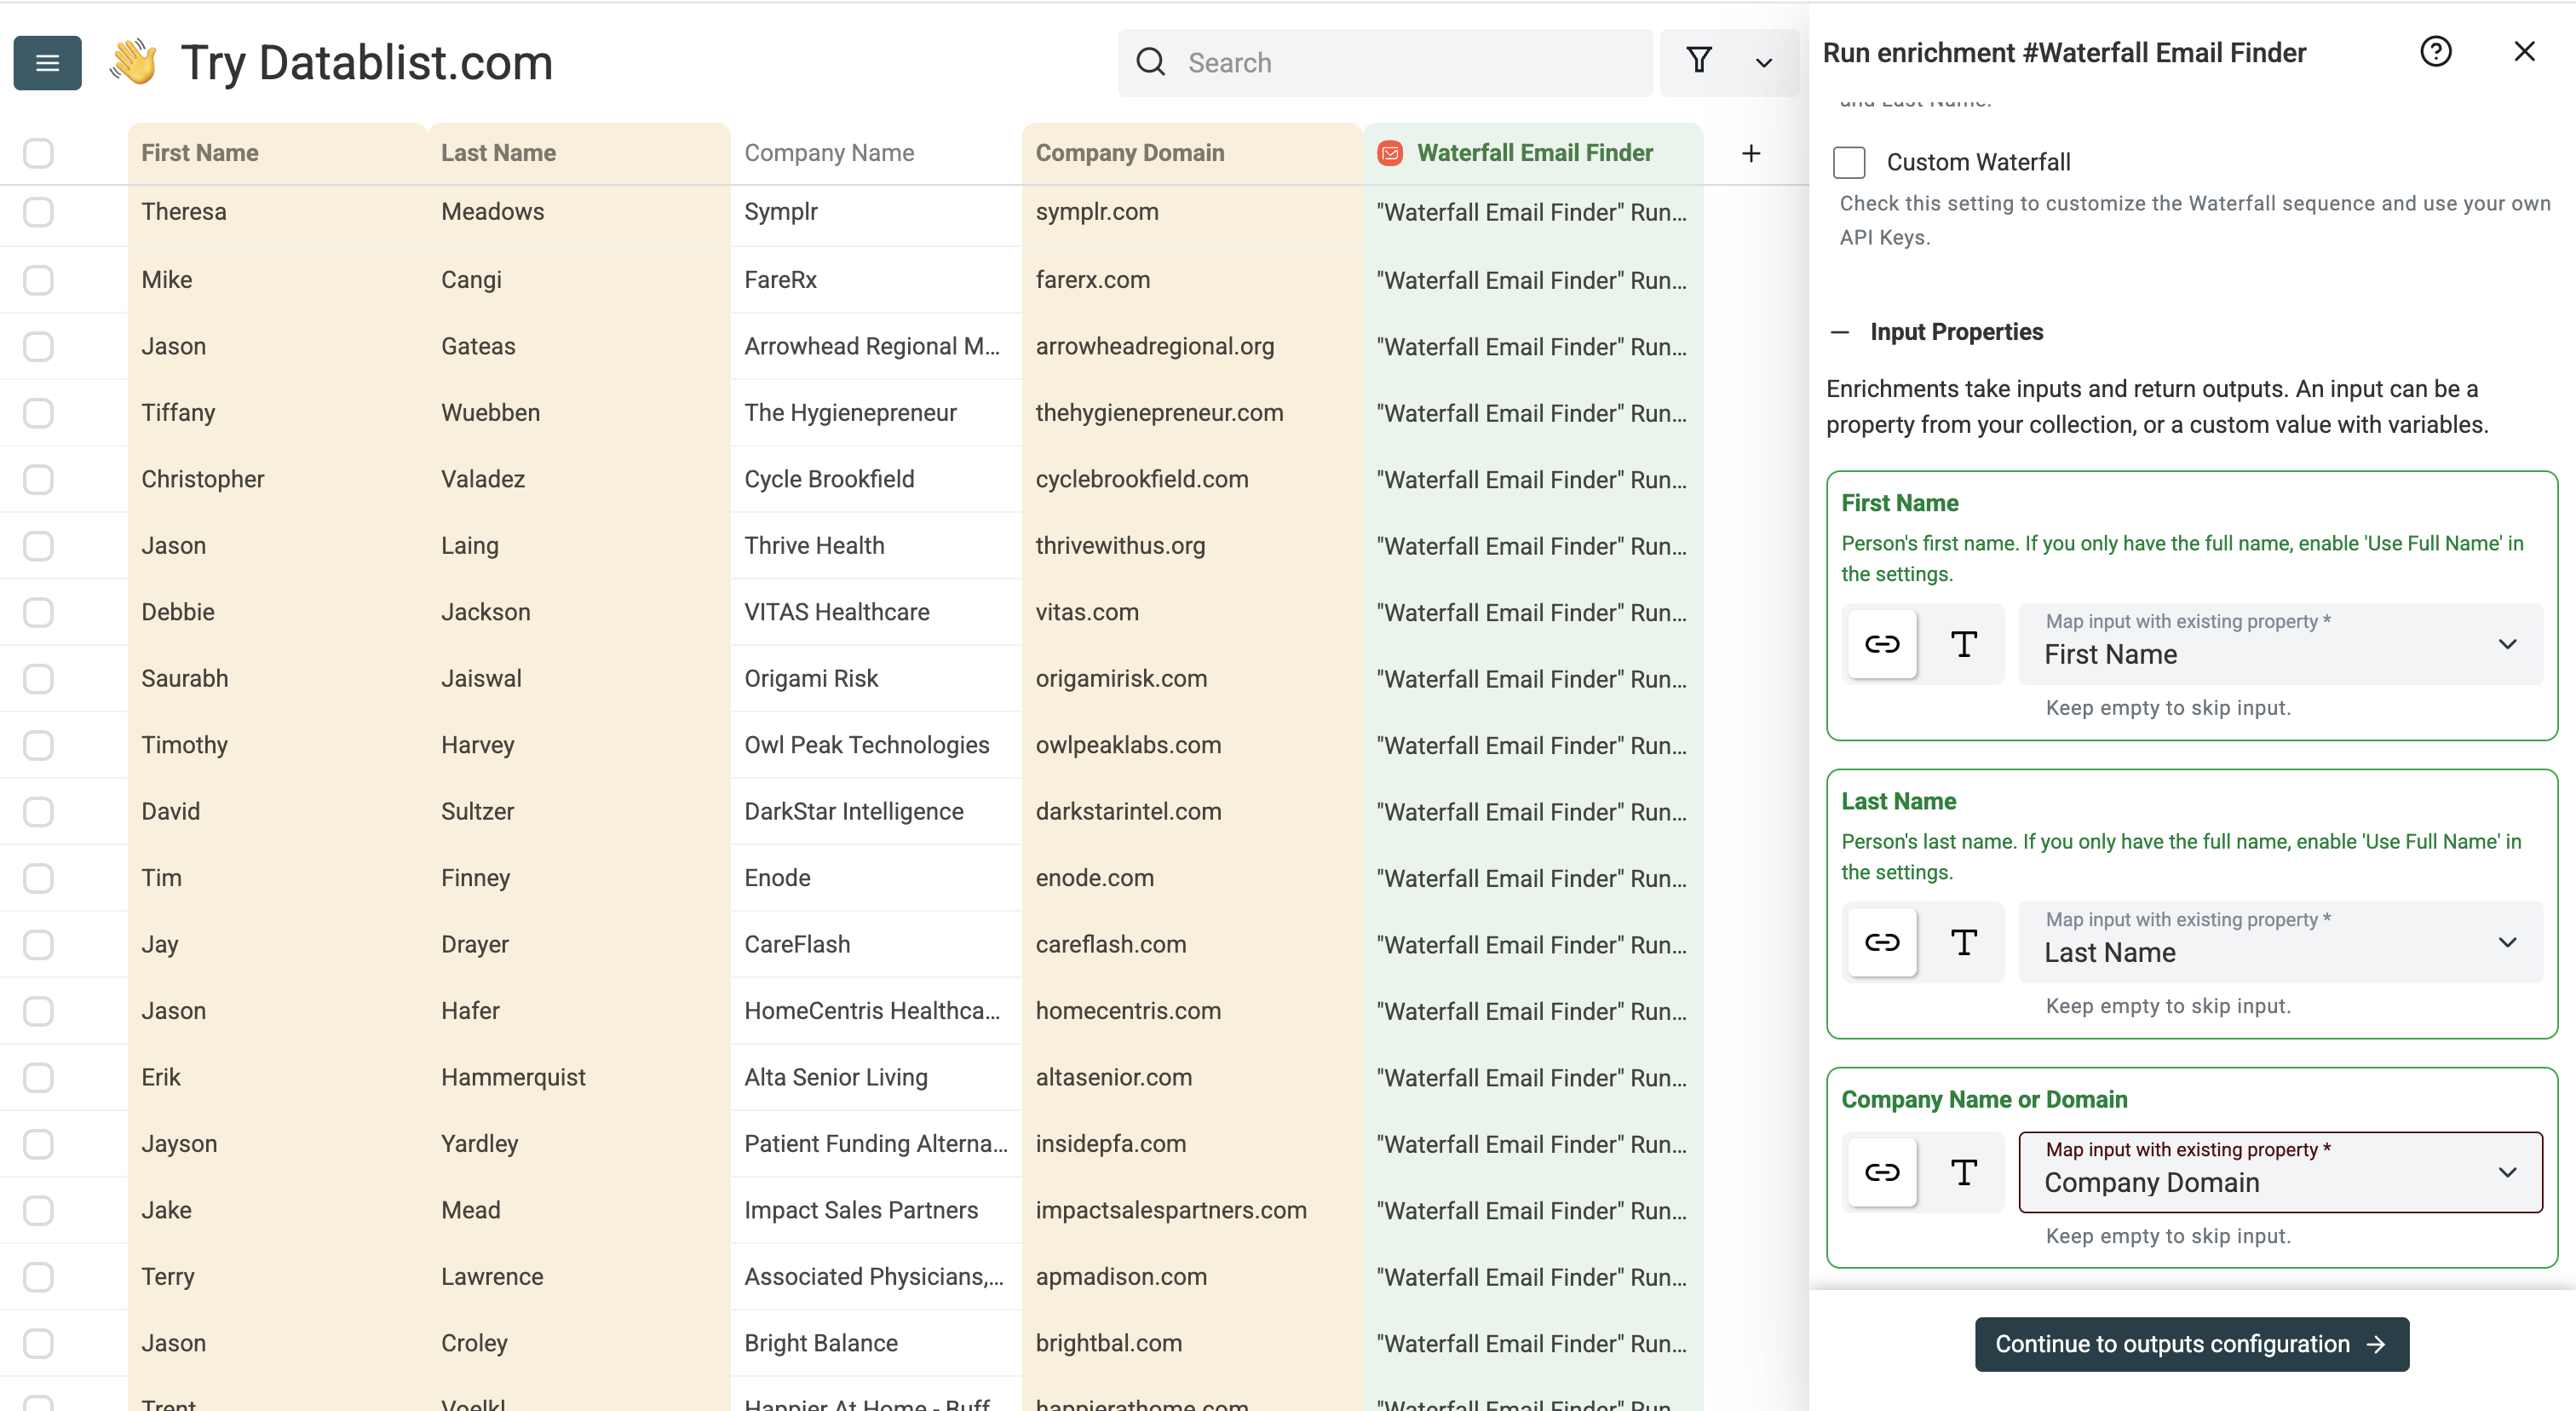Viewport: 2576px width, 1411px height.
Task: Select the 'Yardley' last name cell
Action: click(579, 1143)
